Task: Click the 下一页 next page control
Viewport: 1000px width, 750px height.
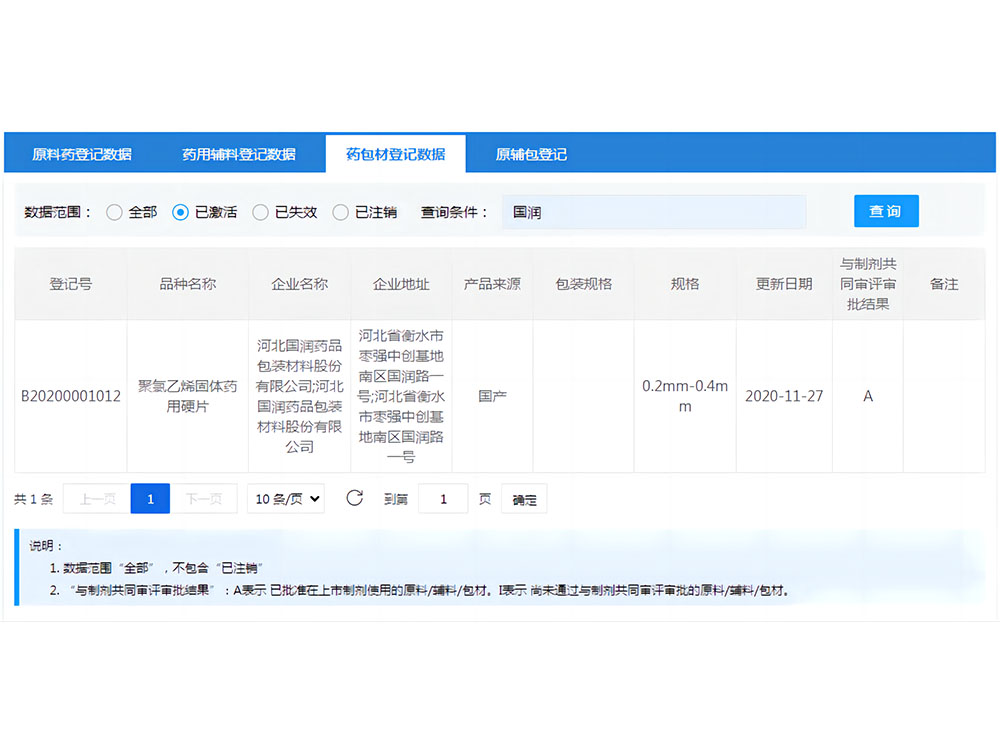Action: (x=205, y=498)
